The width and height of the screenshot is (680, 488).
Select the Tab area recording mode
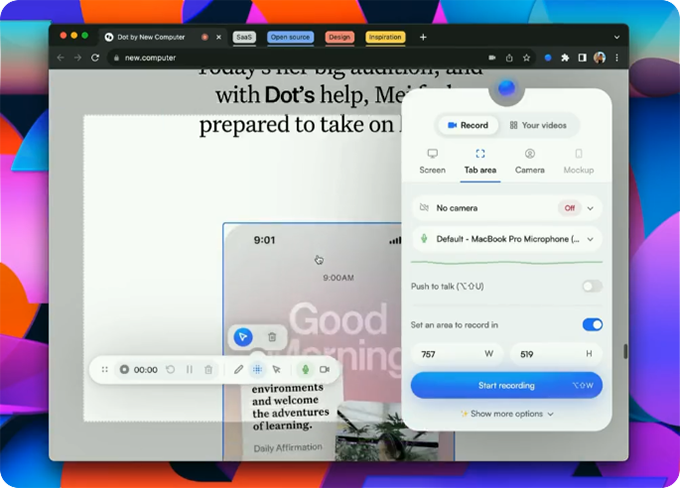480,161
